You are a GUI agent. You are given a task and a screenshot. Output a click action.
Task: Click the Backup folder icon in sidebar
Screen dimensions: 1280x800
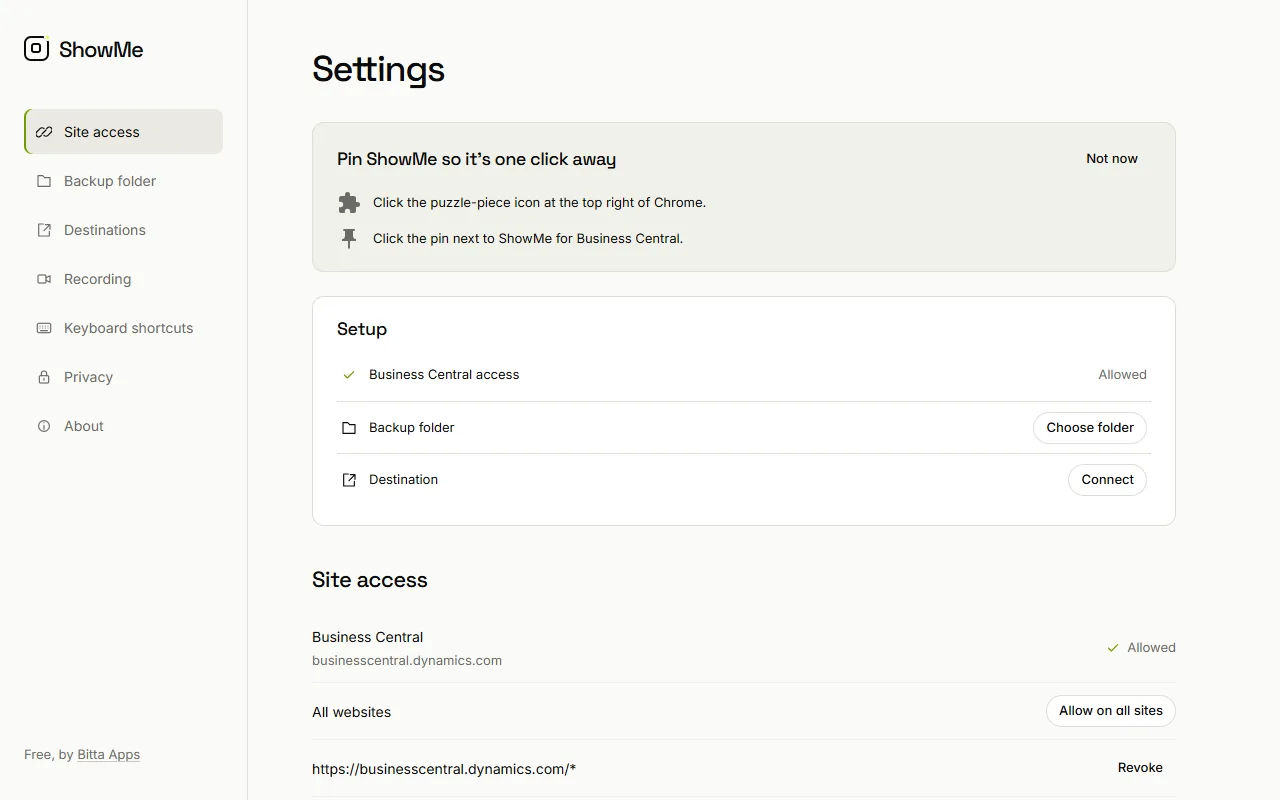tap(44, 181)
